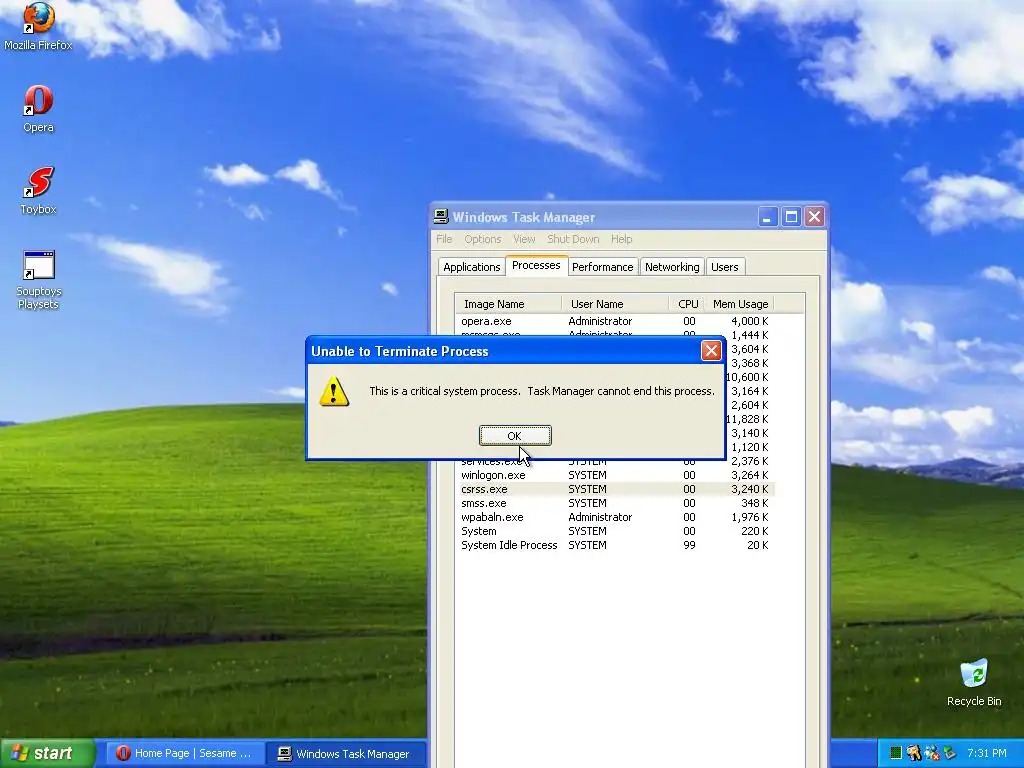Open the Options menu in Task Manager

tap(483, 239)
